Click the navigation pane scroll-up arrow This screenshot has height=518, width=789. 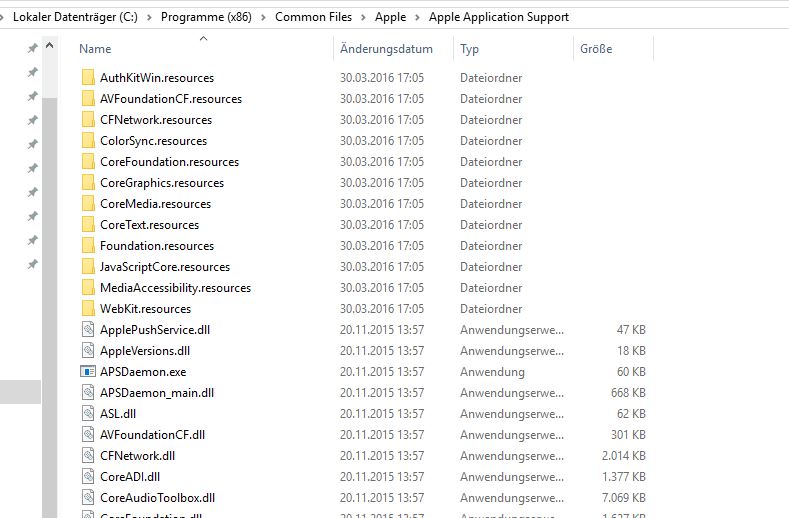[49, 46]
